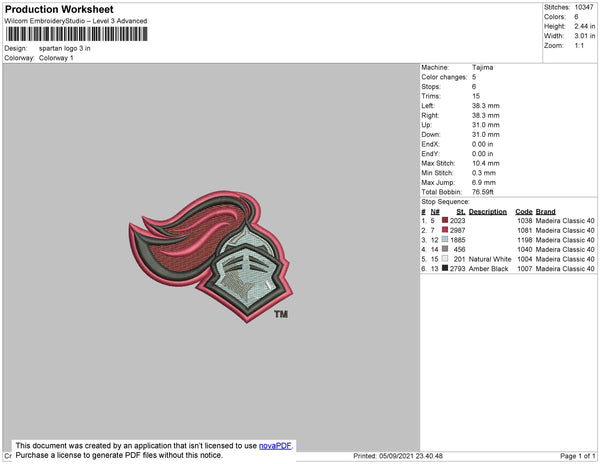Click the 'Code' column header
Image resolution: width=600 pixels, height=464 pixels.
(523, 212)
